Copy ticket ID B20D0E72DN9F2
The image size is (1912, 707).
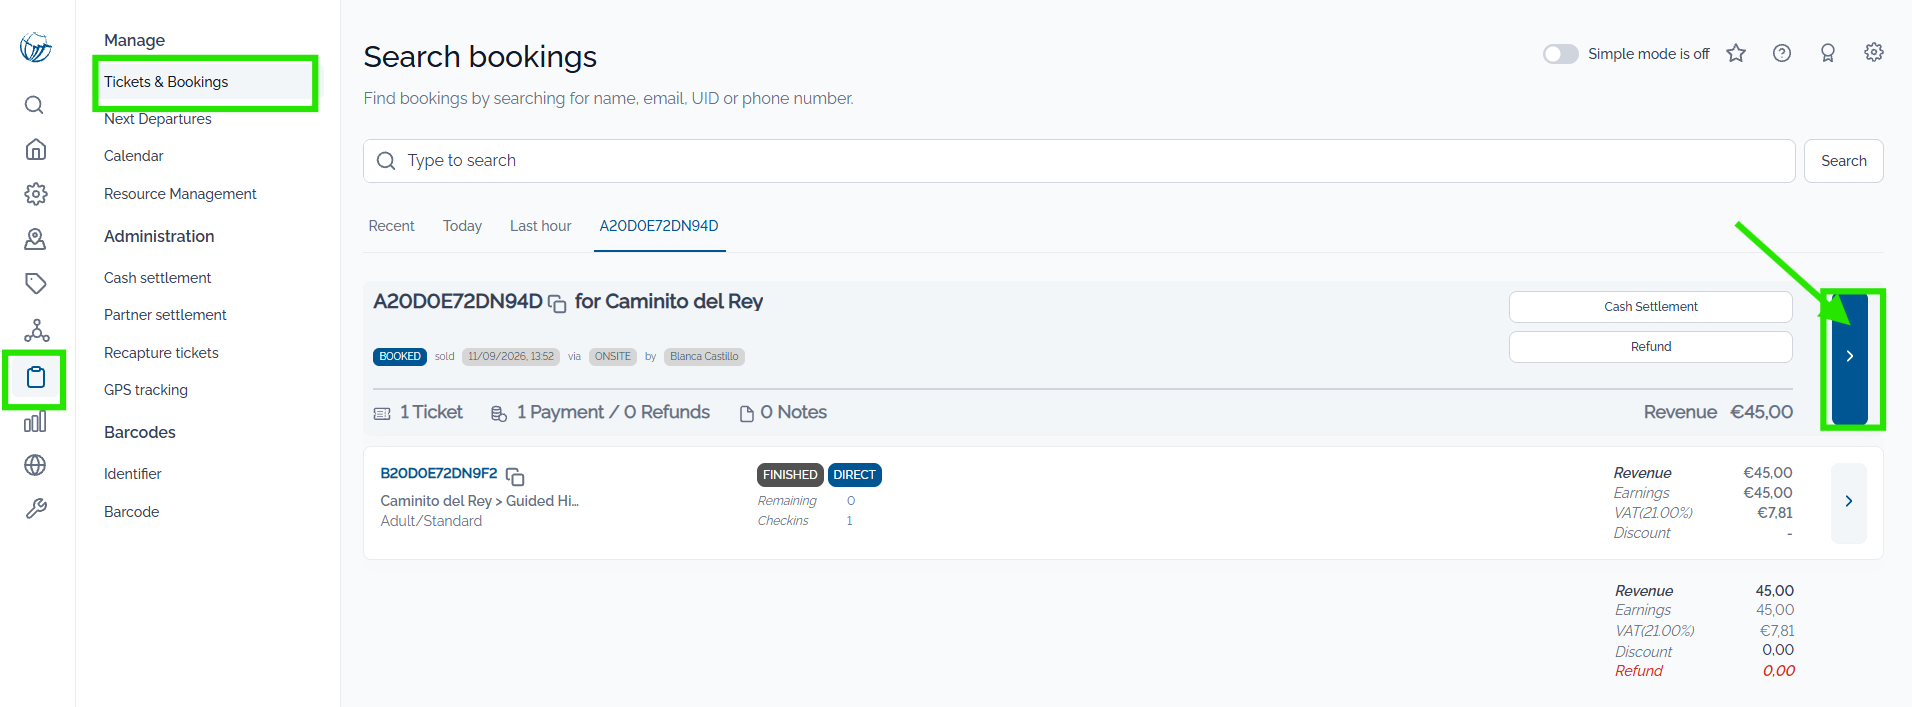(515, 476)
